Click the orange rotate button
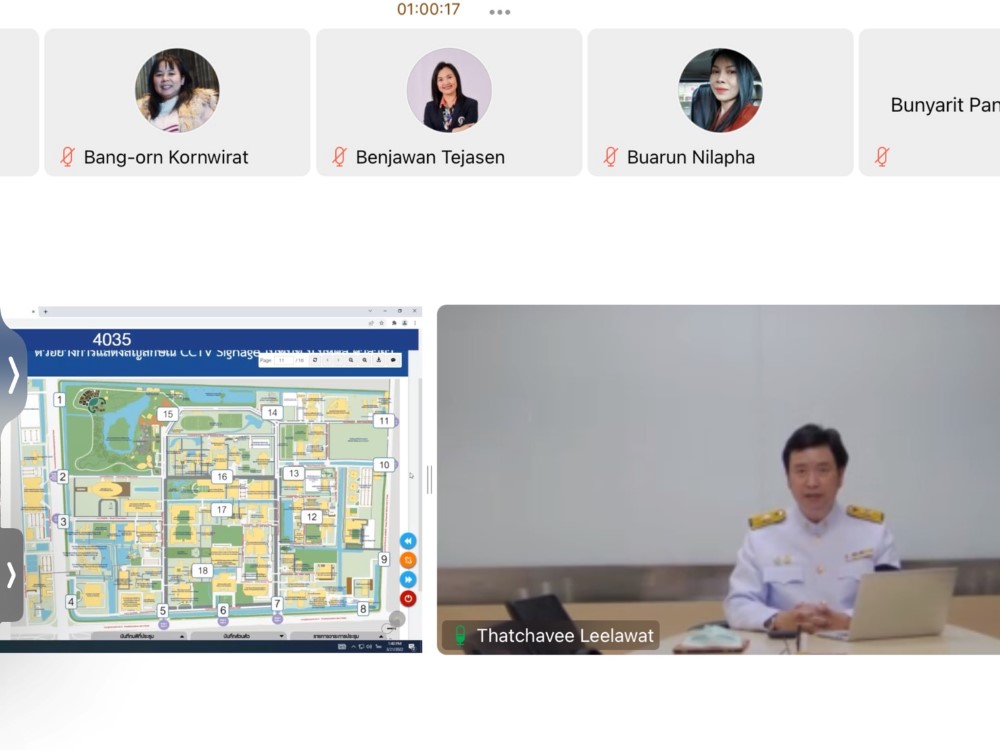The width and height of the screenshot is (1000, 750). 408,560
